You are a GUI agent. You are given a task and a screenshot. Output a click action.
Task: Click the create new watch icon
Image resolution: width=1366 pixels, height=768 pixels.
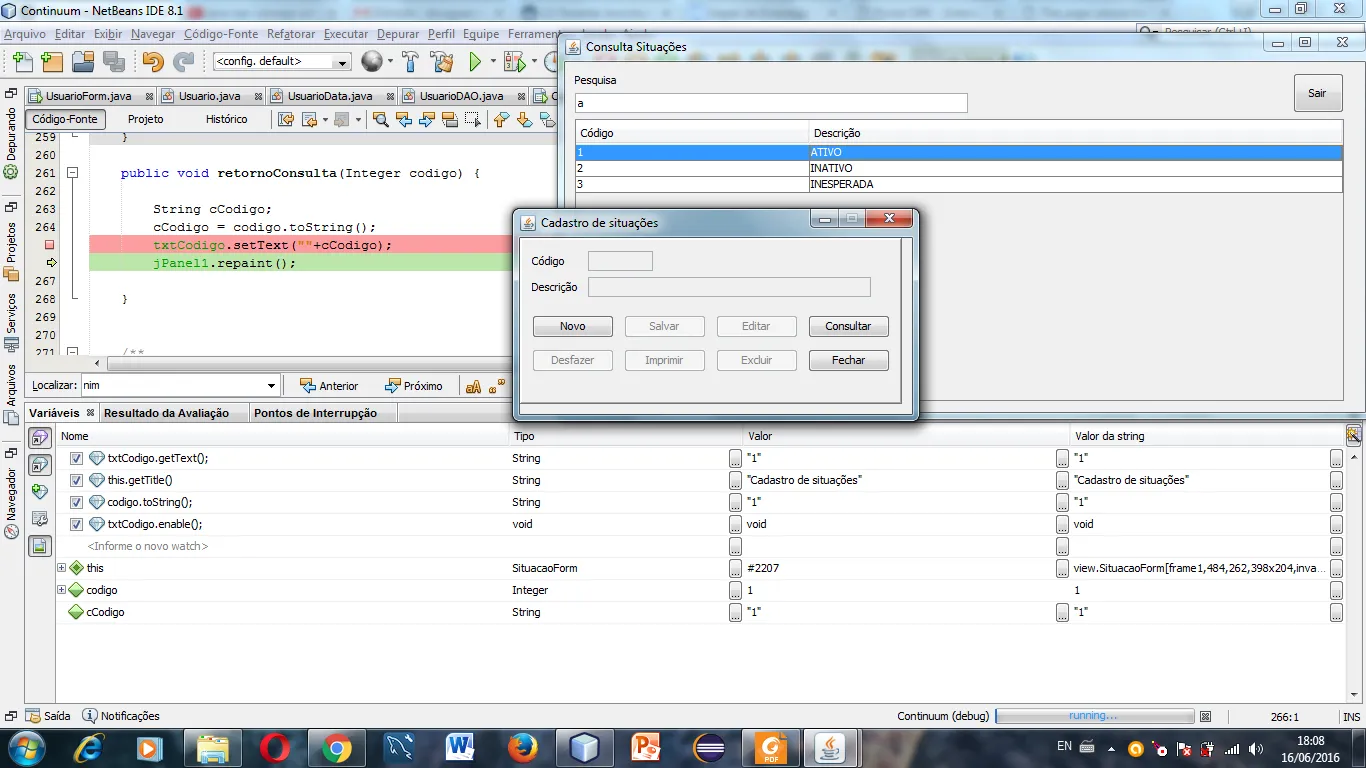[39, 491]
